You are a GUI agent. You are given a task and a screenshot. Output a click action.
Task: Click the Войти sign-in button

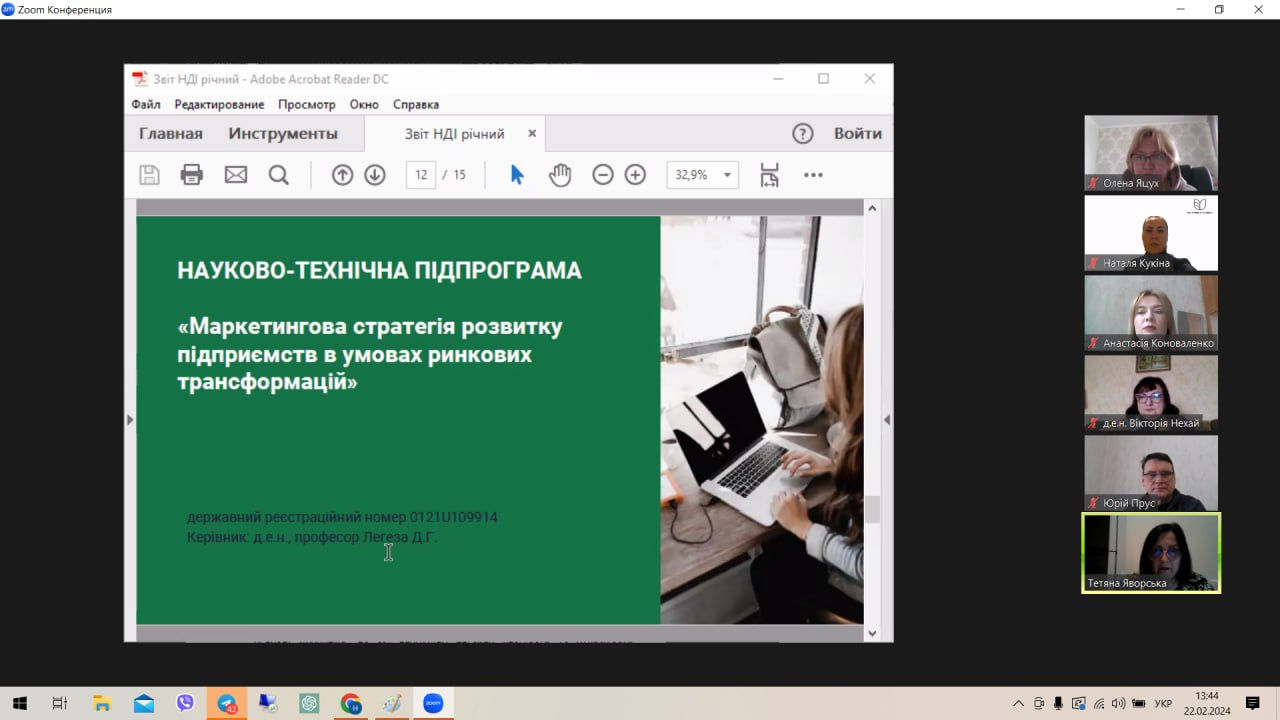pos(857,134)
